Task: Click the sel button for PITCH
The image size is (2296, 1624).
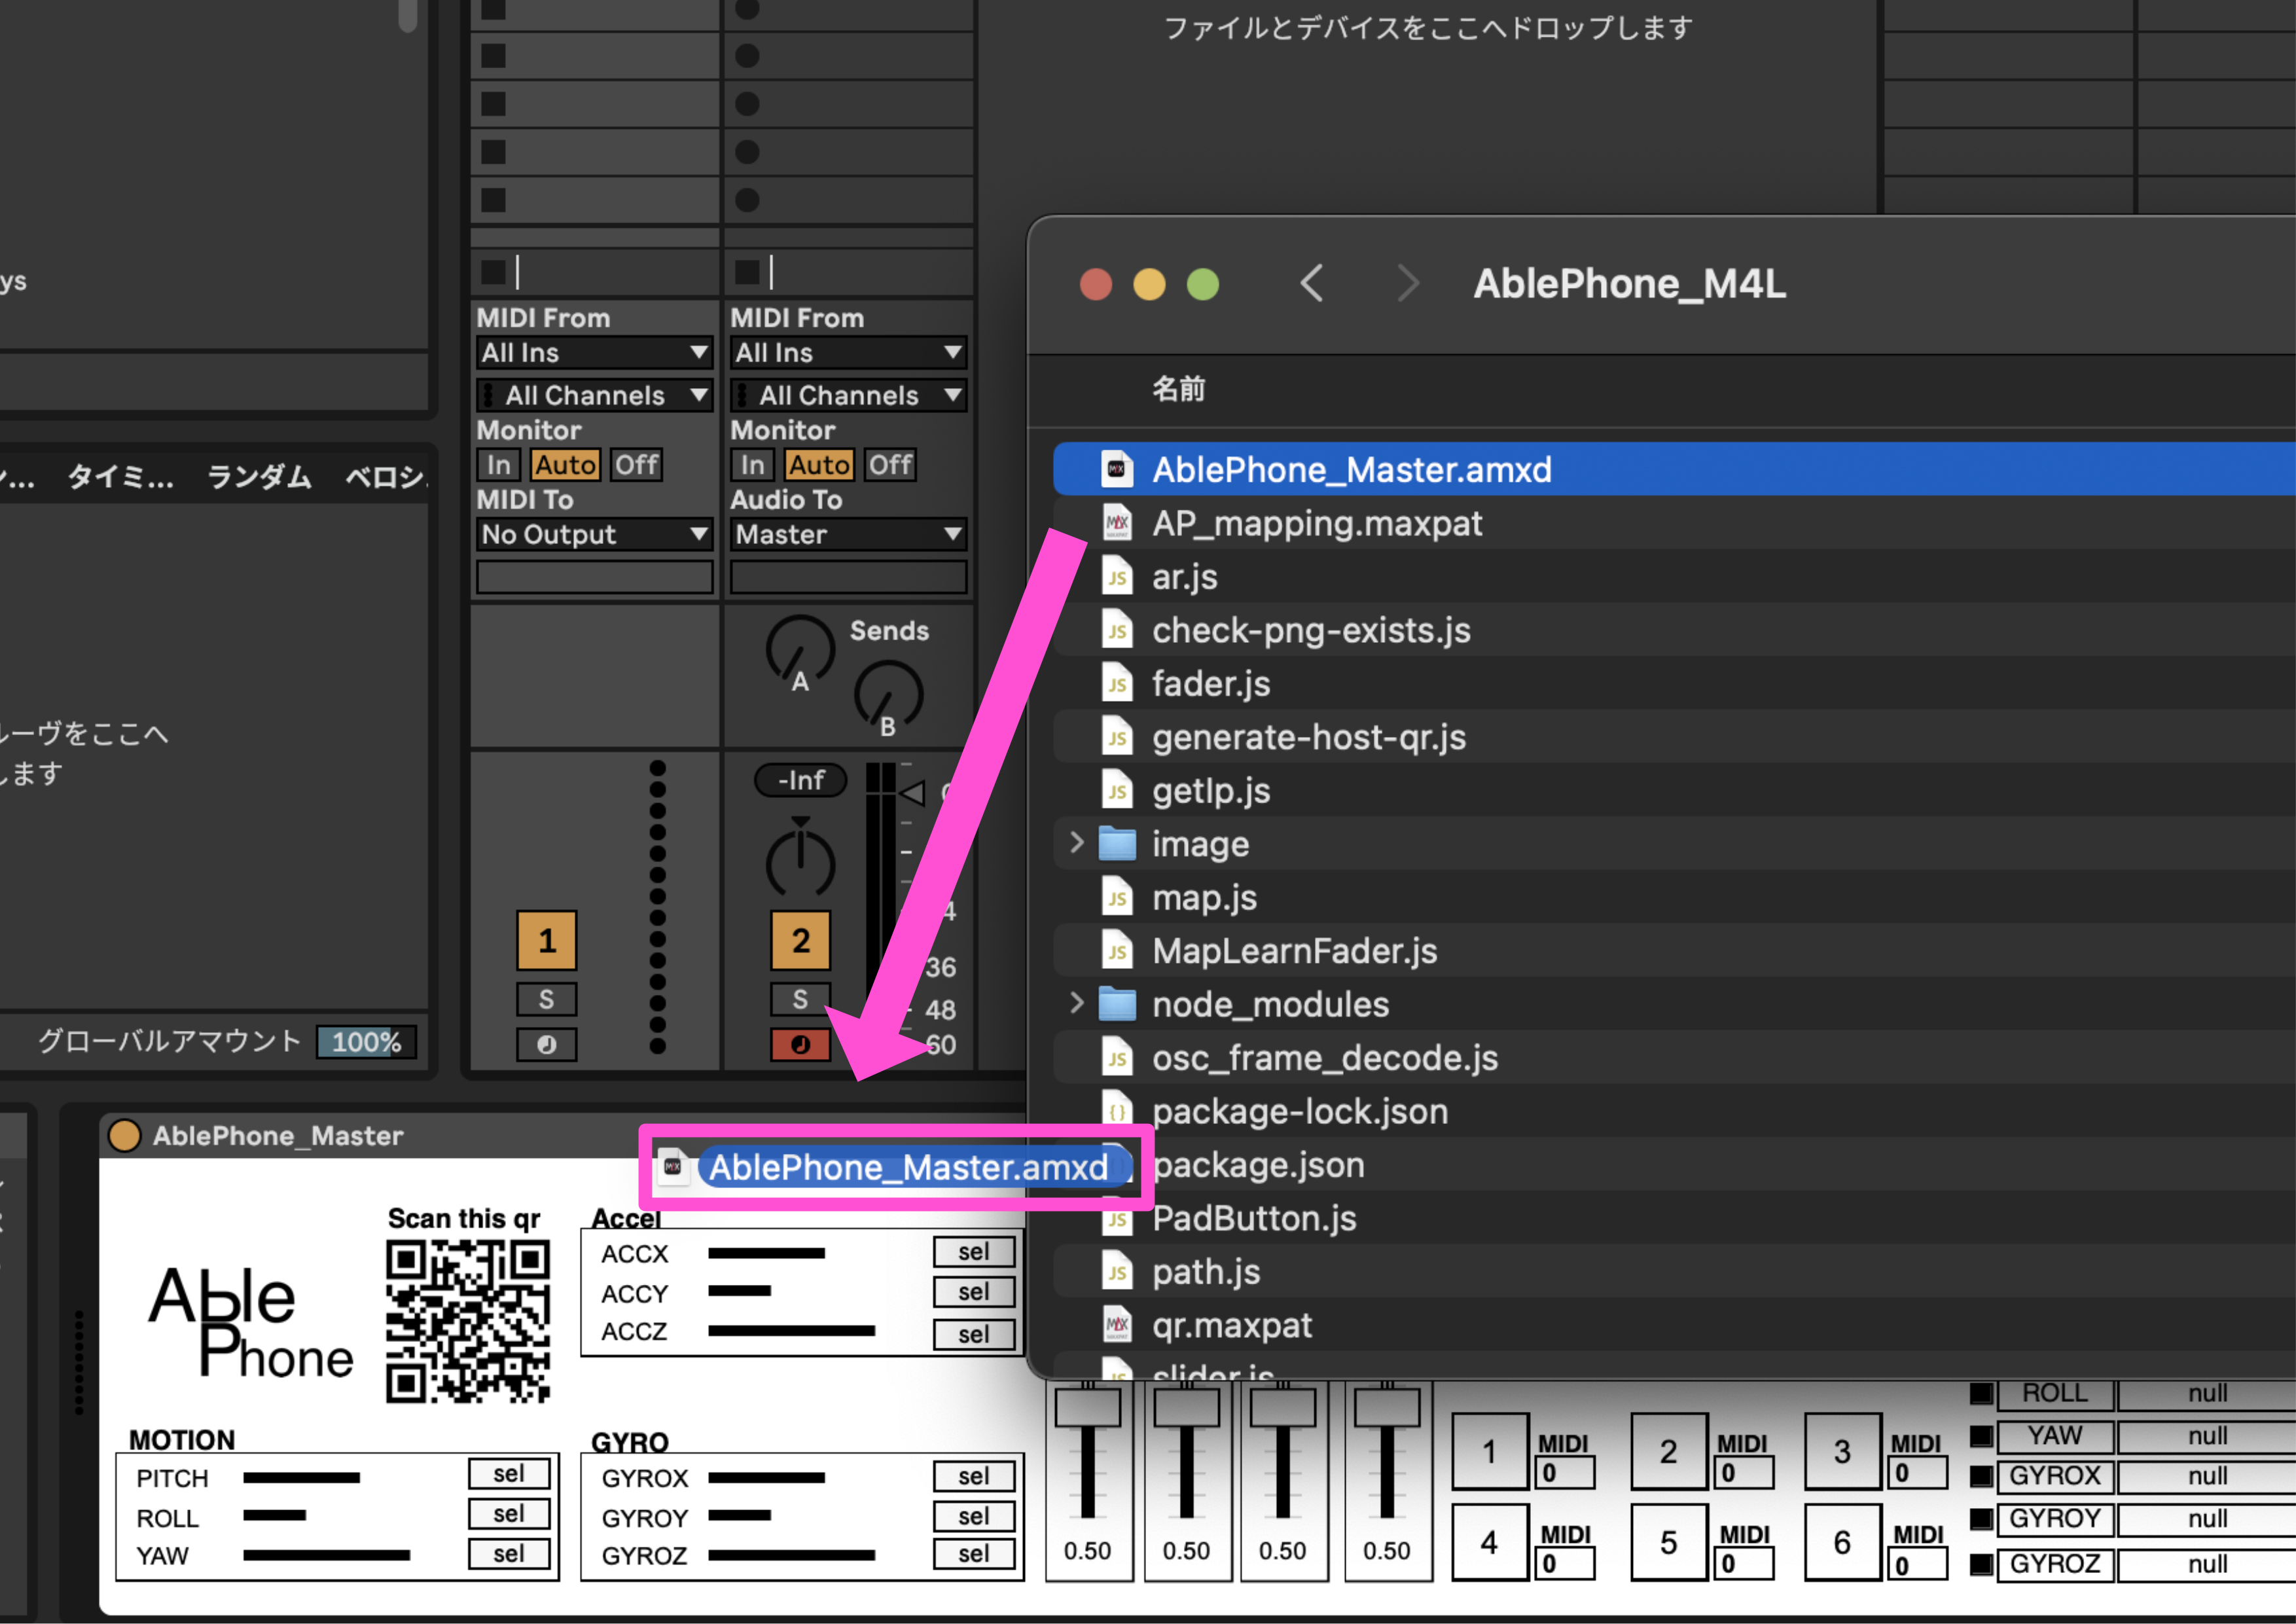Action: (x=509, y=1473)
